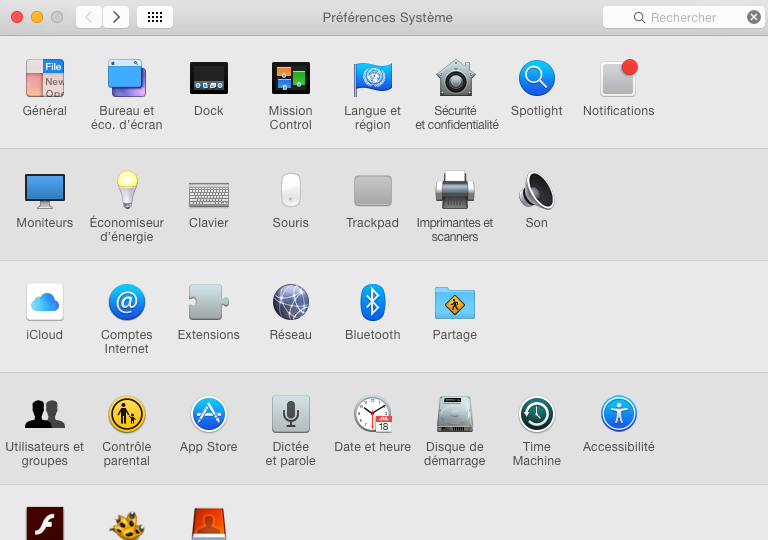Click the back navigation arrow
The width and height of the screenshot is (768, 540).
tap(89, 17)
